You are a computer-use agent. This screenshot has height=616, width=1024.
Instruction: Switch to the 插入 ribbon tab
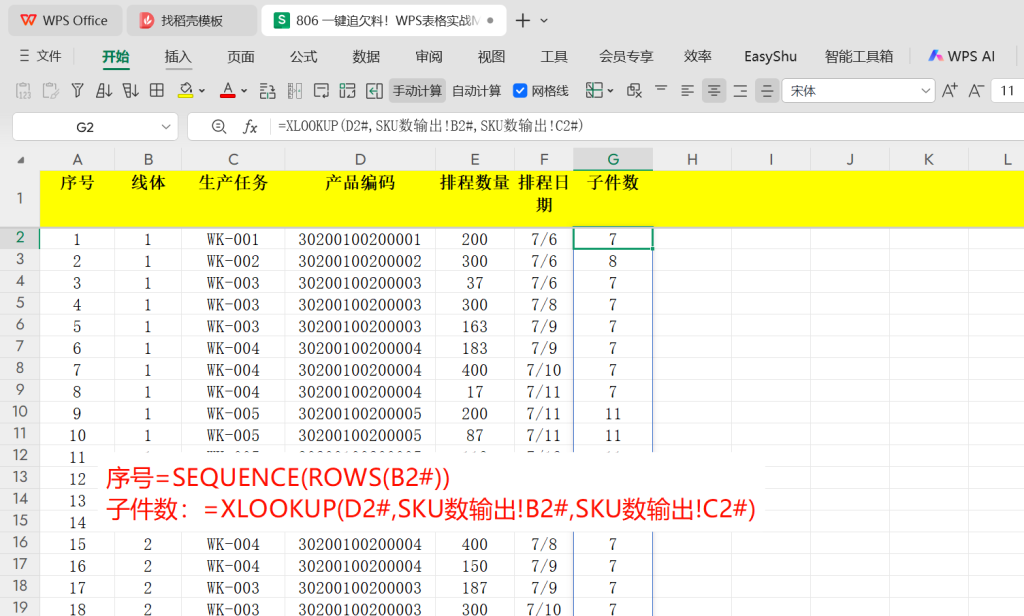click(178, 57)
